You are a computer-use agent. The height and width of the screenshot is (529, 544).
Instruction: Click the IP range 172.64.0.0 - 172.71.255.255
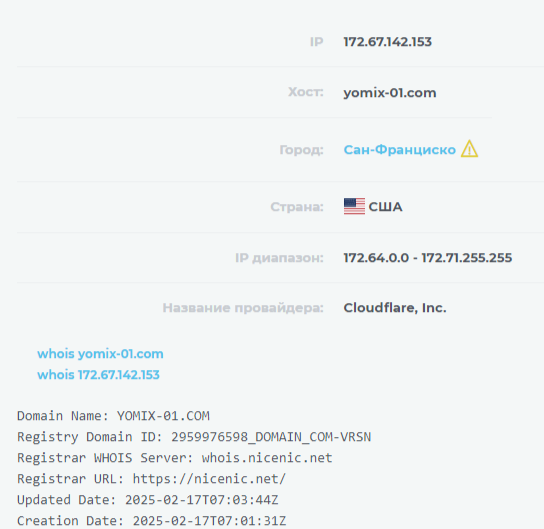428,258
